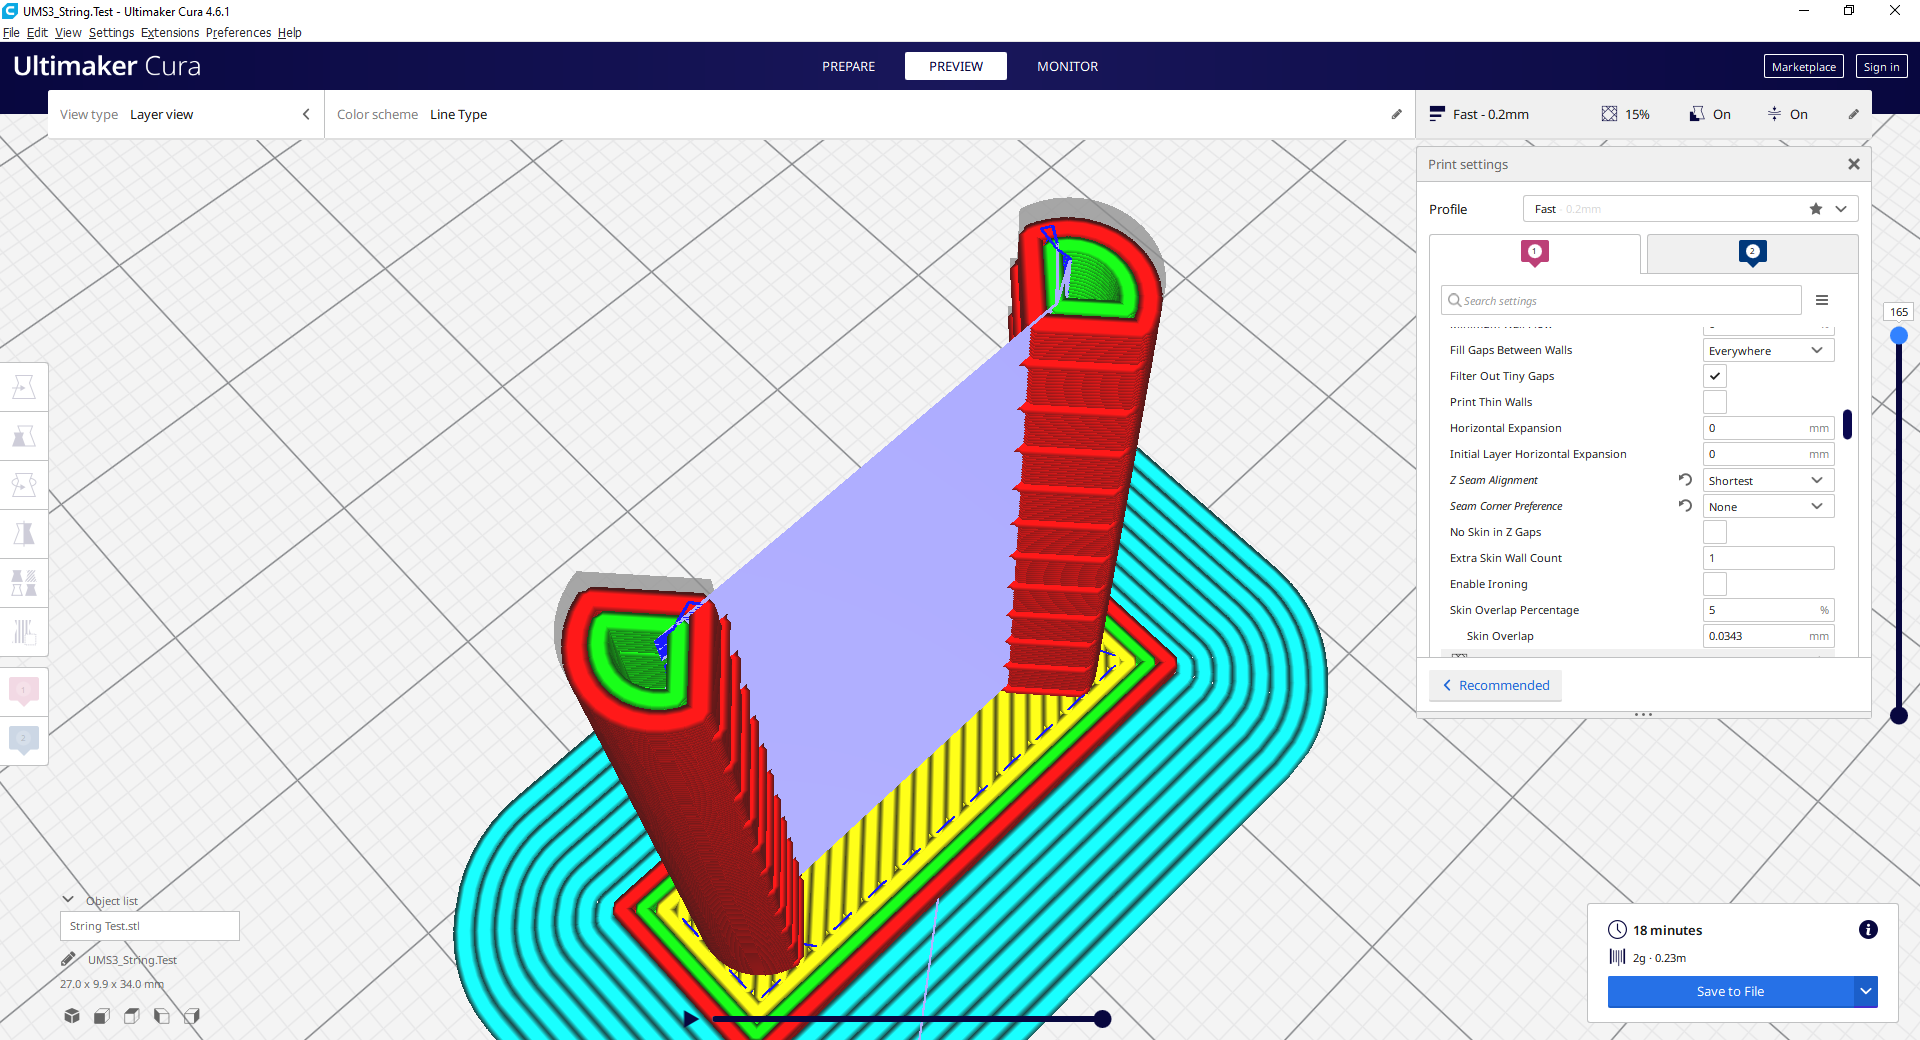Open the Per Model Settings tool
This screenshot has width=1920, height=1040.
24,583
